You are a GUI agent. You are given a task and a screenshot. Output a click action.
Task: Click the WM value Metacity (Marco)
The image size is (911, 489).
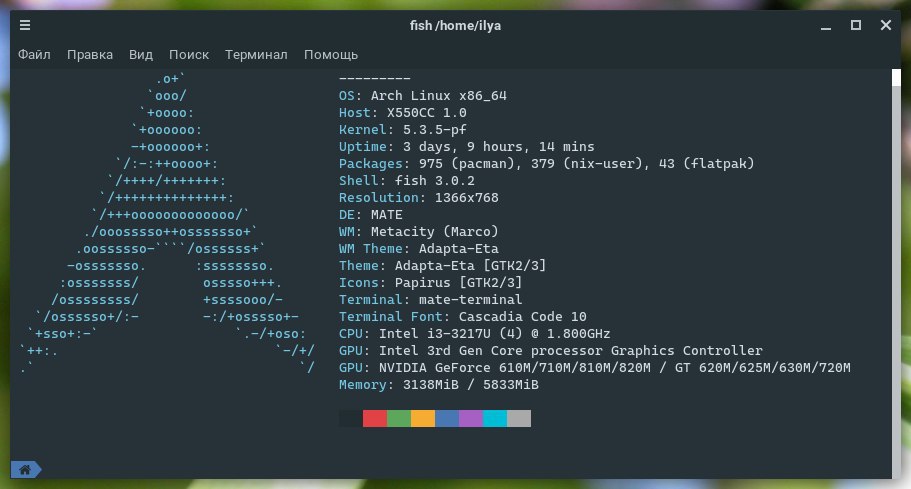(435, 232)
